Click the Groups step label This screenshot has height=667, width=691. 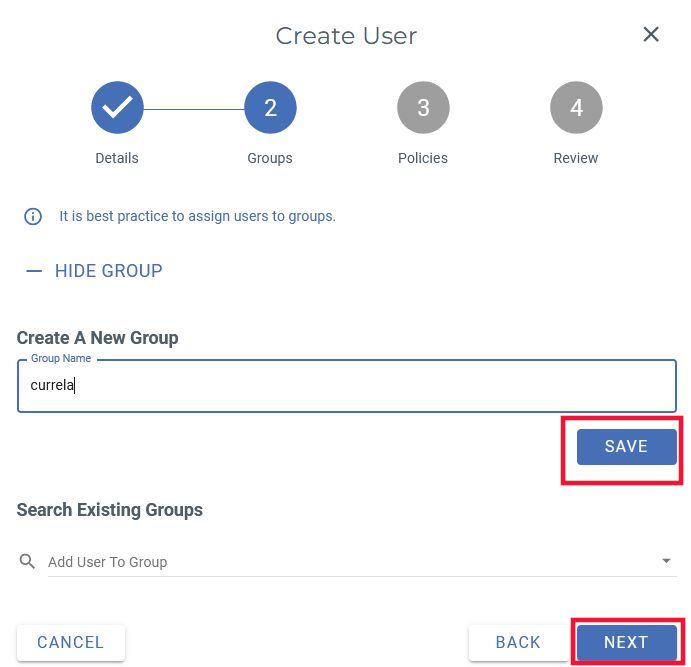click(270, 158)
